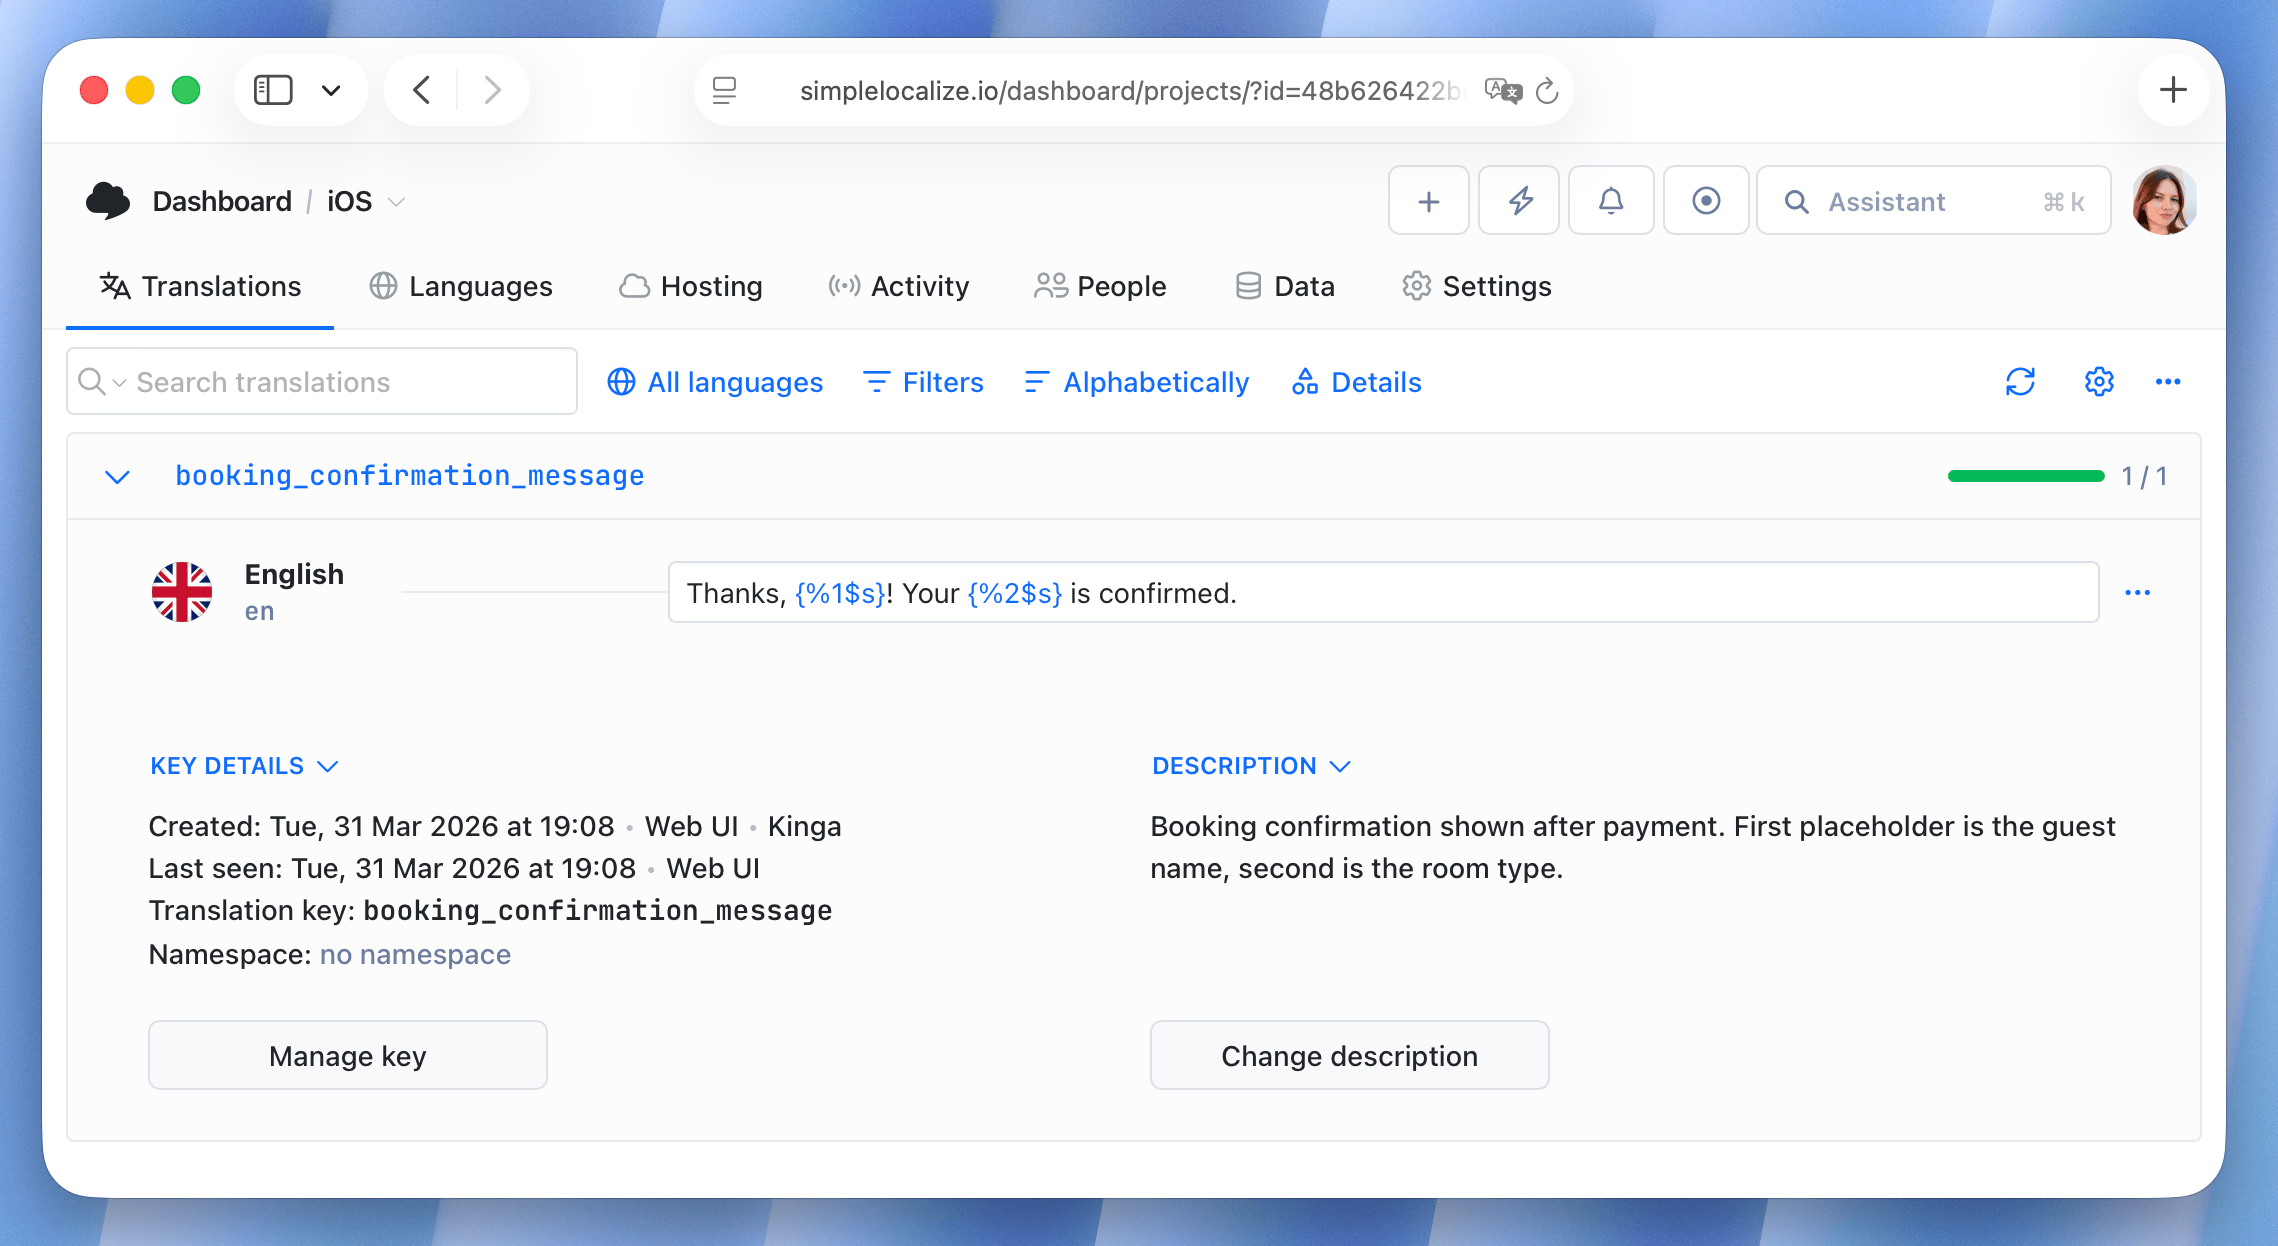Open notifications via the bell icon
2278x1246 pixels.
click(x=1610, y=200)
